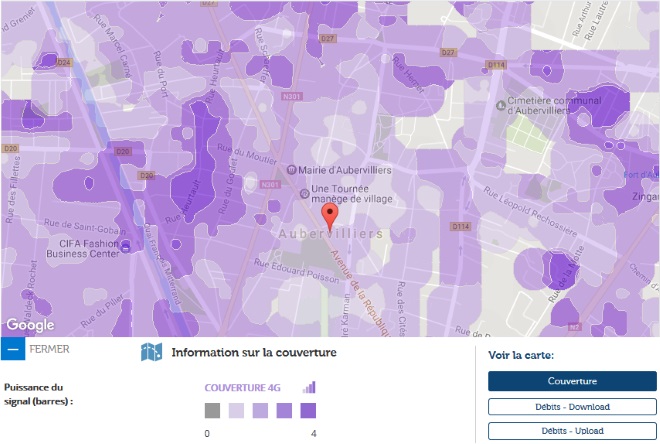Image resolution: width=660 pixels, height=444 pixels.
Task: Switch to the Débits - Download map
Action: tap(572, 407)
